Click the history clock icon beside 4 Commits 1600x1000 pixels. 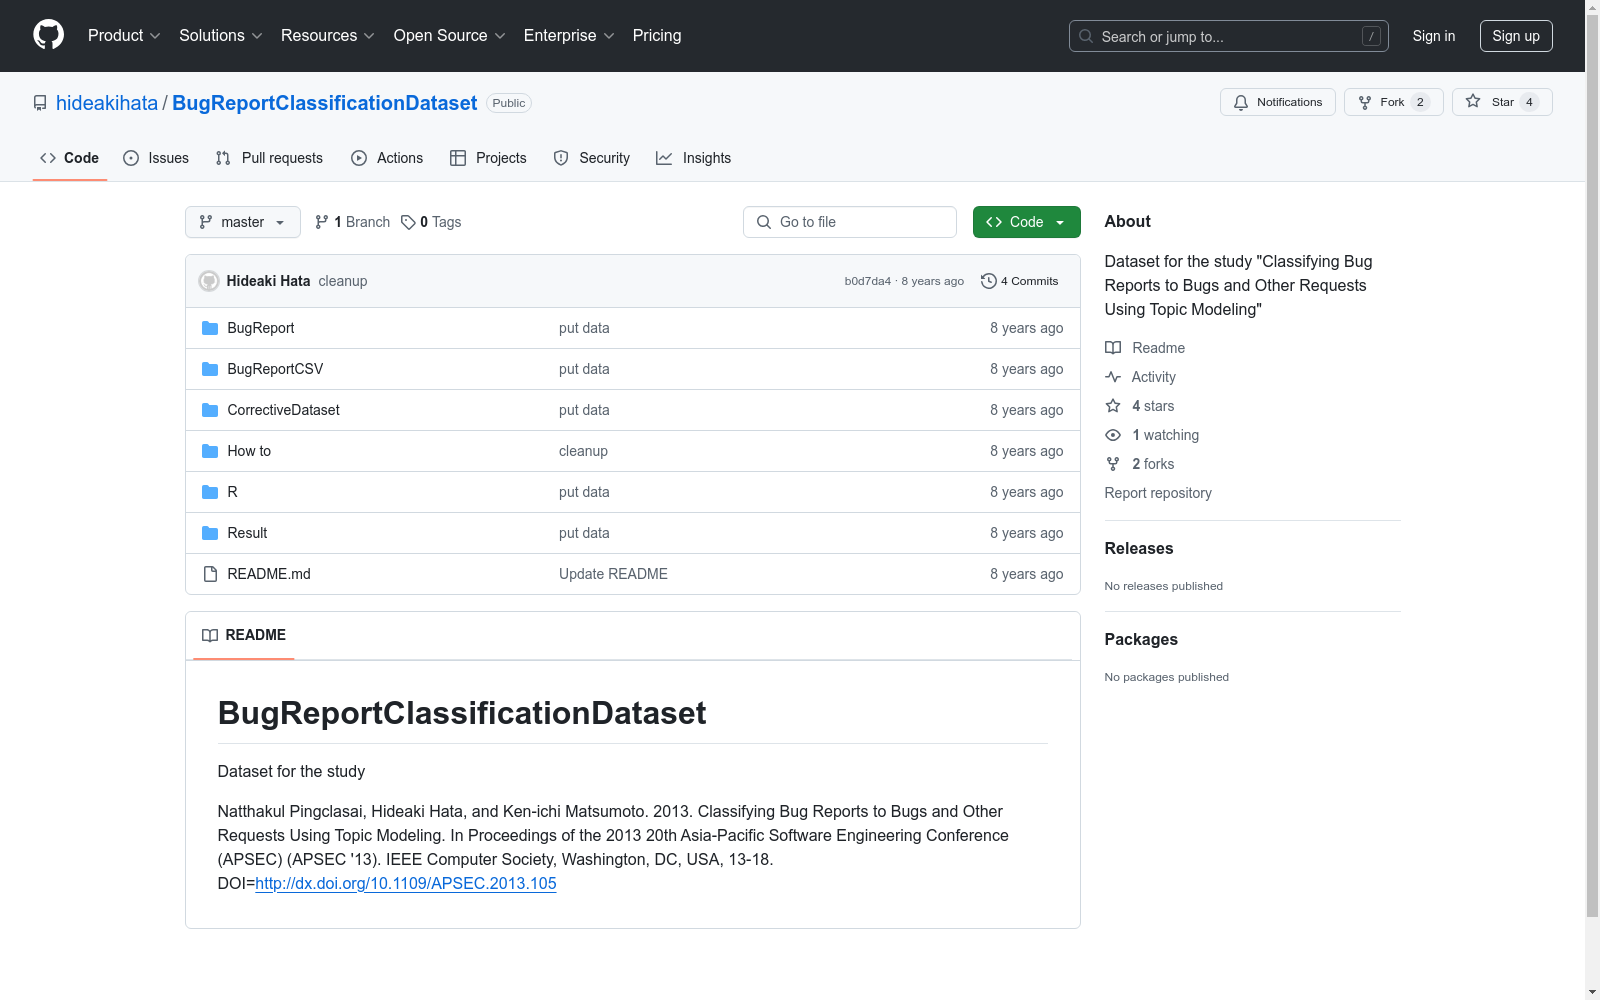[x=989, y=281]
